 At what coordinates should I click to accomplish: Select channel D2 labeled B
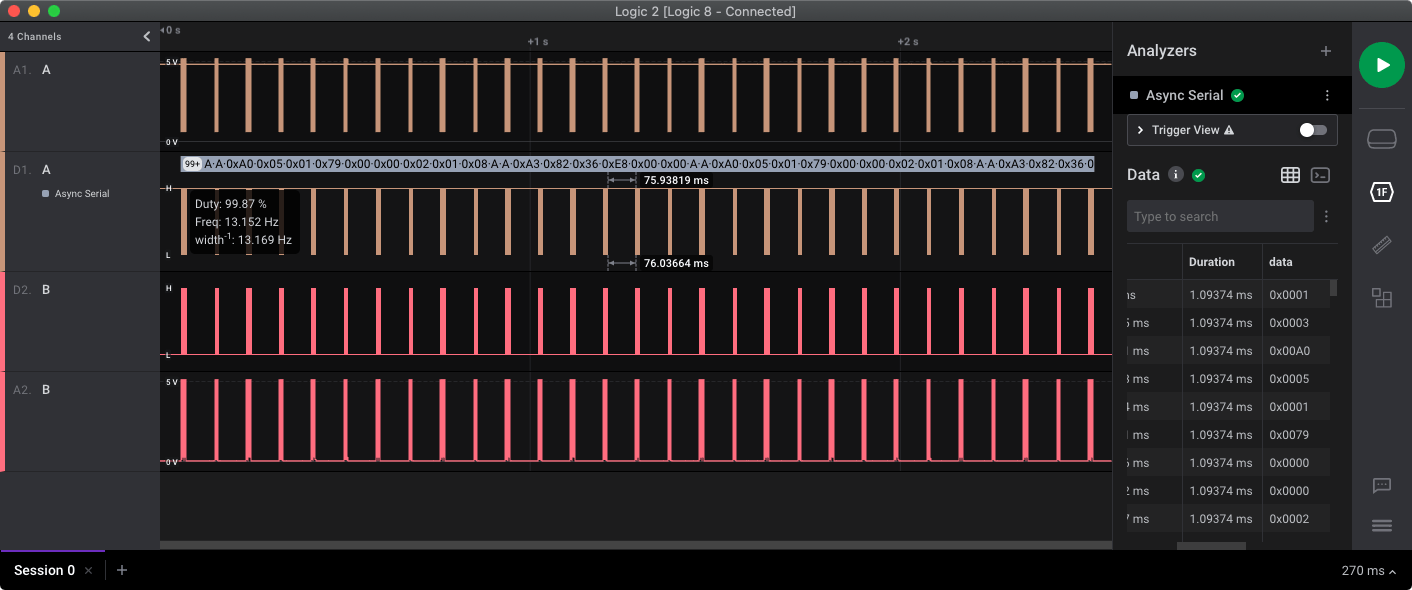pyautogui.click(x=80, y=321)
